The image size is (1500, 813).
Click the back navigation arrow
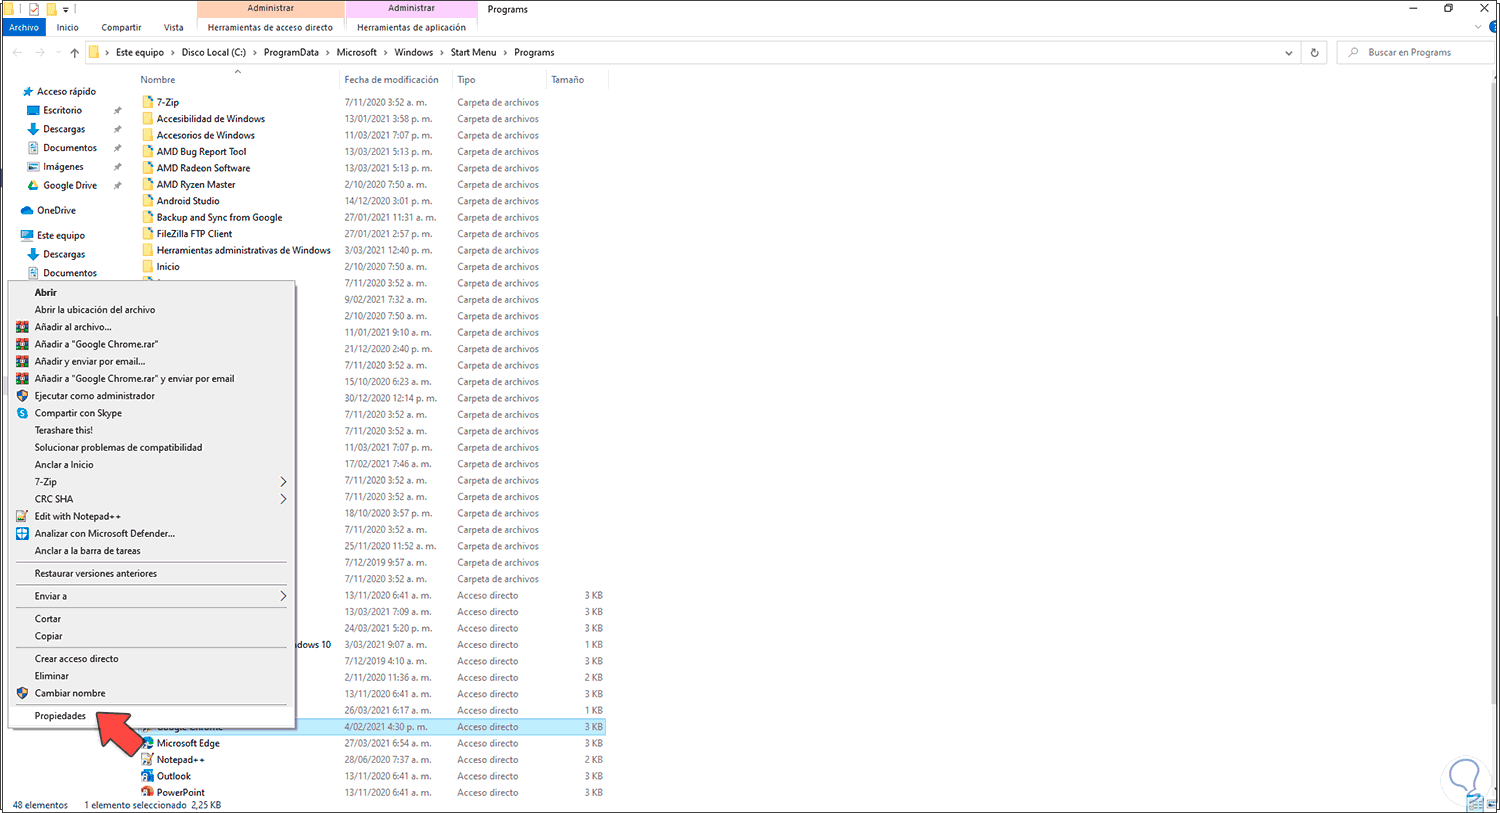tap(16, 52)
